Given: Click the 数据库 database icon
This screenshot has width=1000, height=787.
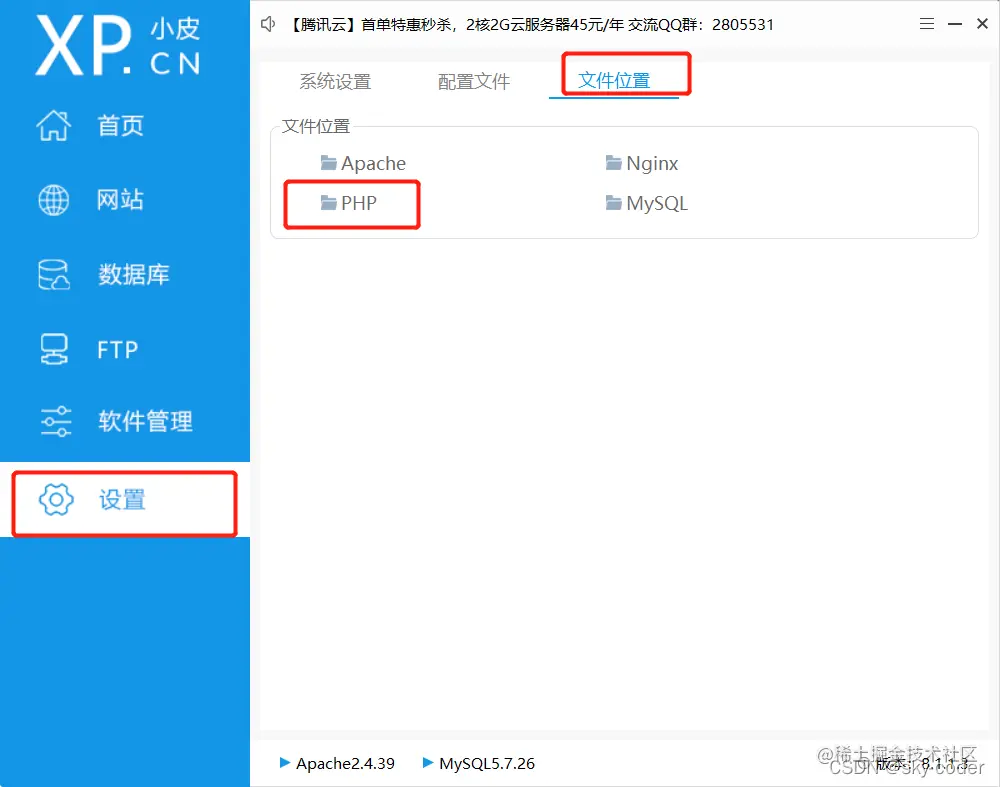Looking at the screenshot, I should point(54,274).
